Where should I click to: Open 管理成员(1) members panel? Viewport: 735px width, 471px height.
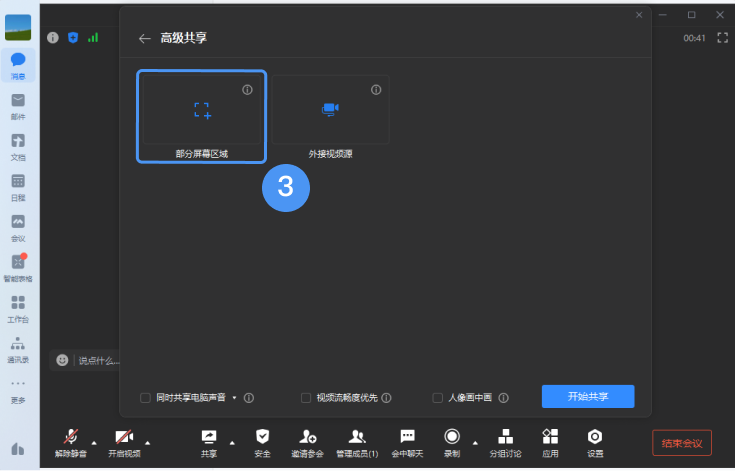point(357,443)
